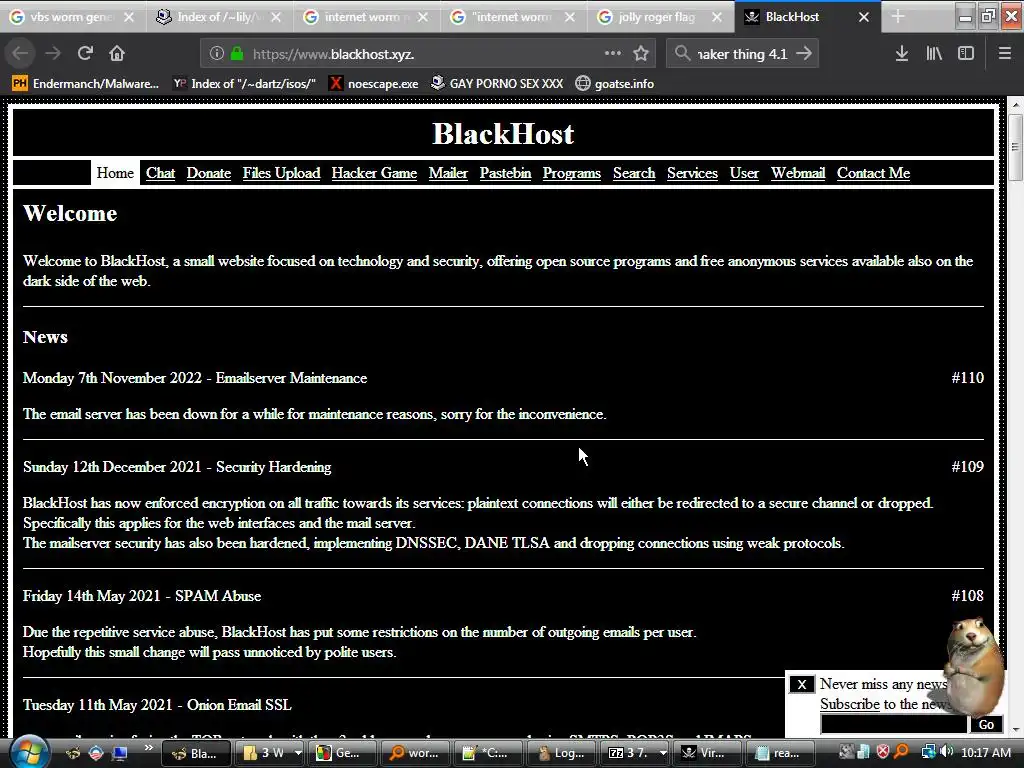The width and height of the screenshot is (1024, 768).
Task: Click the taskbar clock 10:17 AM
Action: click(986, 752)
